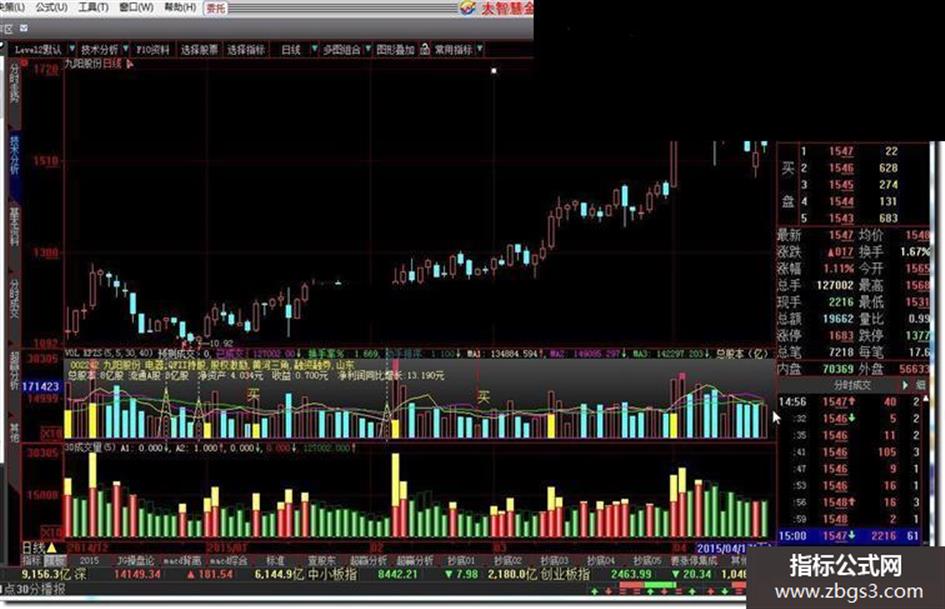Image resolution: width=945 pixels, height=609 pixels.
Task: Open the 帮助(H) menu
Action: click(180, 7)
